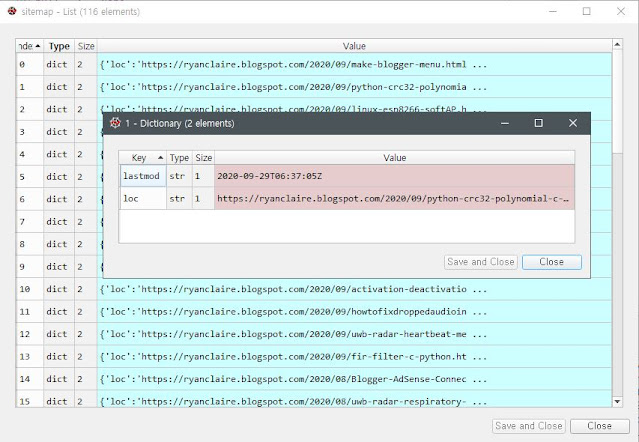Click Spyder icon in sitemap window title
639x442 pixels.
[x=12, y=11]
